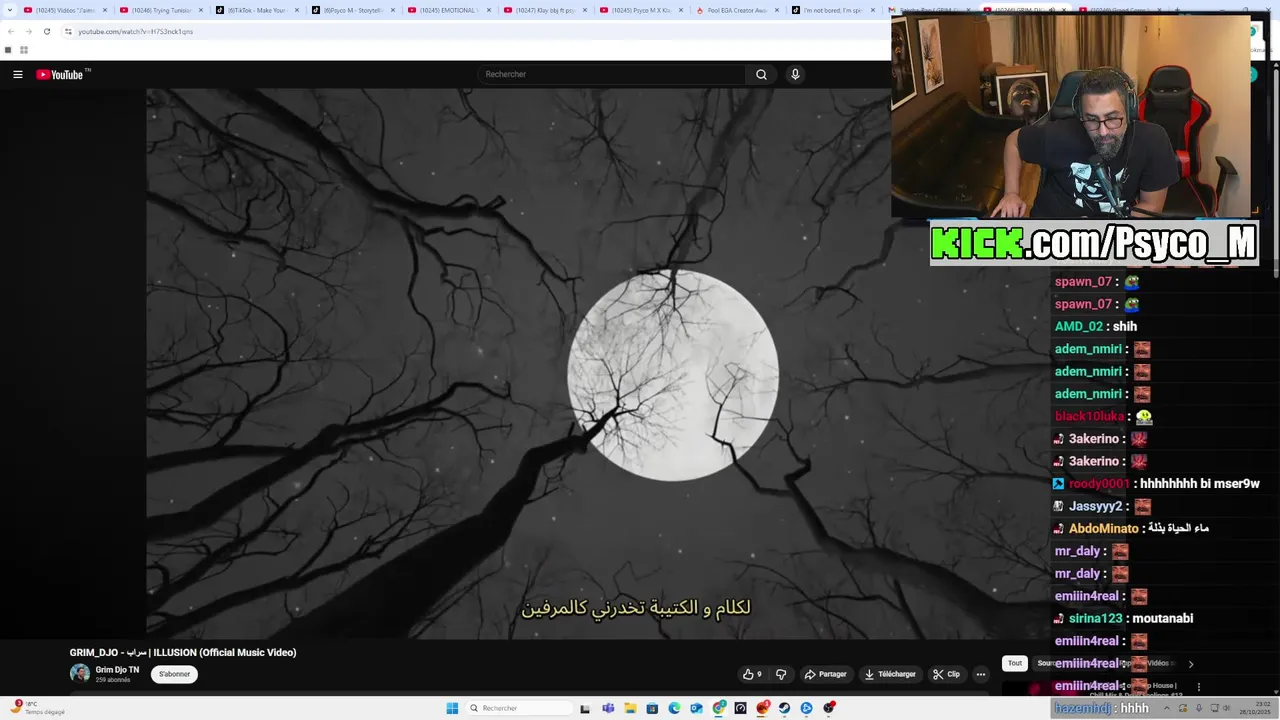Open the weather widget showing 18°C
1280x720 pixels.
38,708
